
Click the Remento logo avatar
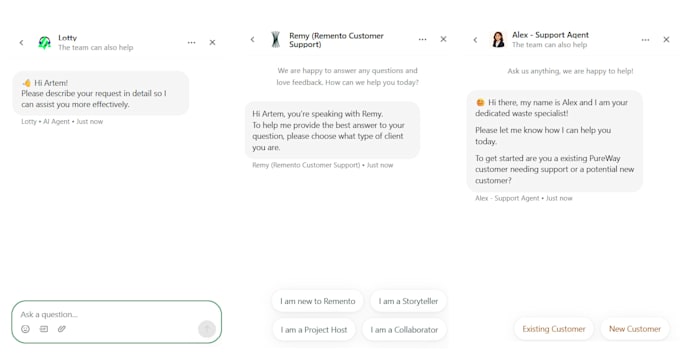pyautogui.click(x=275, y=39)
